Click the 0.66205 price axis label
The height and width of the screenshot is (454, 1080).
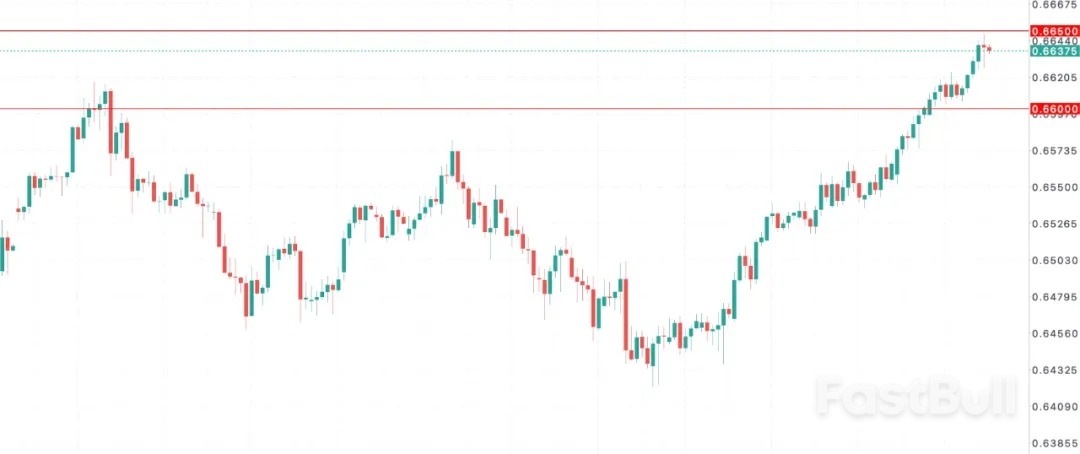coord(1053,77)
